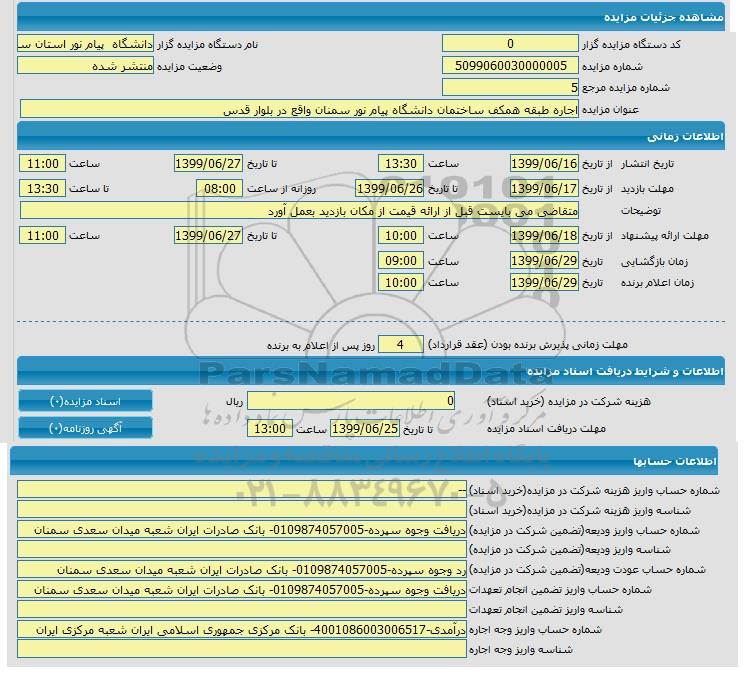The image size is (751, 680).
Task: Click the empty شناسه واریز تضمین انجام تعهدات field
Action: 242,609
